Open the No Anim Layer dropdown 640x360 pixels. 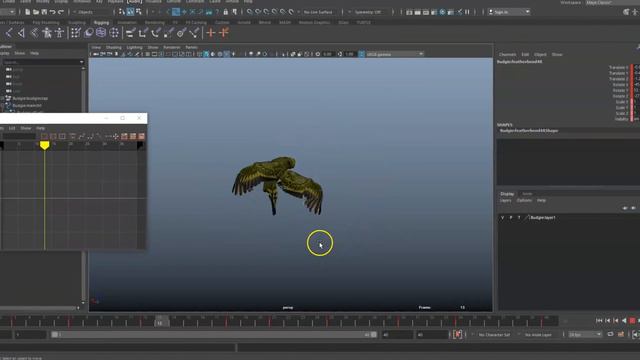click(x=538, y=335)
